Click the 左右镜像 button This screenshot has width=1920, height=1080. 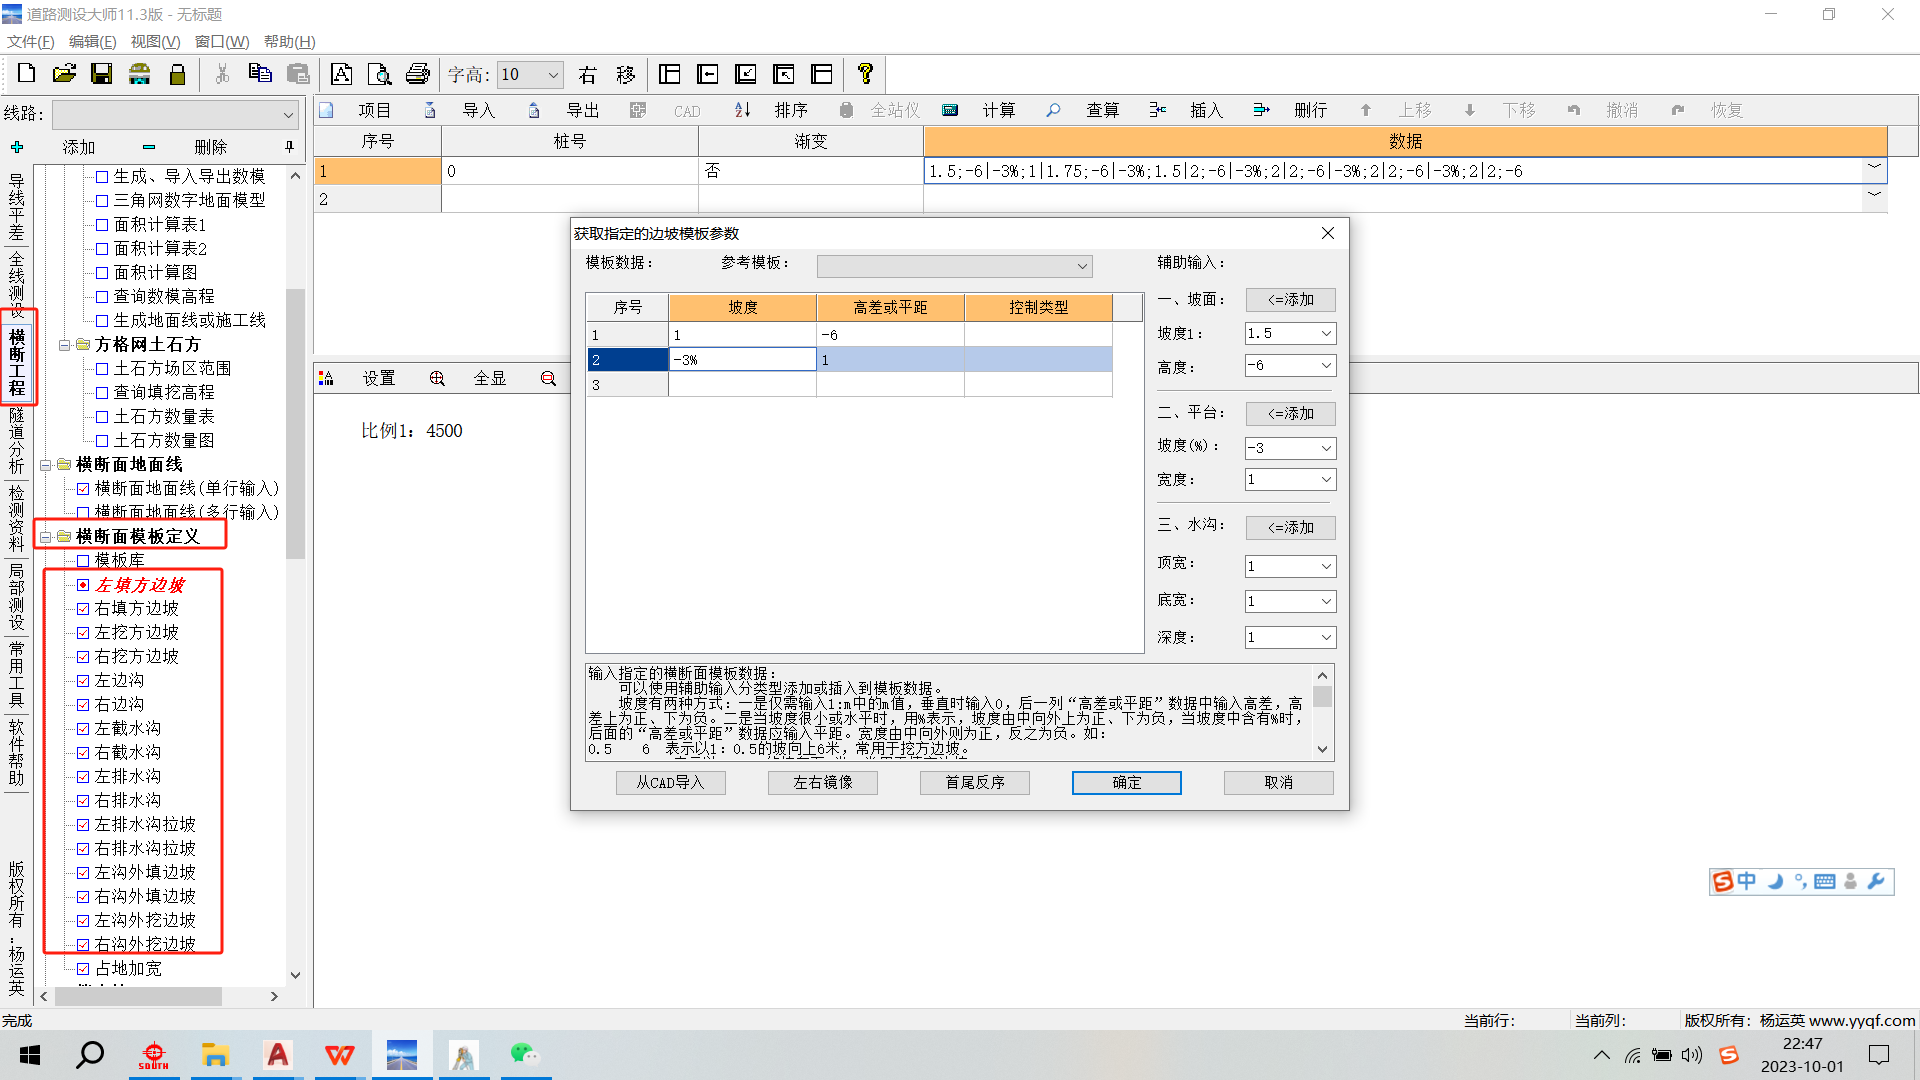pos(822,782)
